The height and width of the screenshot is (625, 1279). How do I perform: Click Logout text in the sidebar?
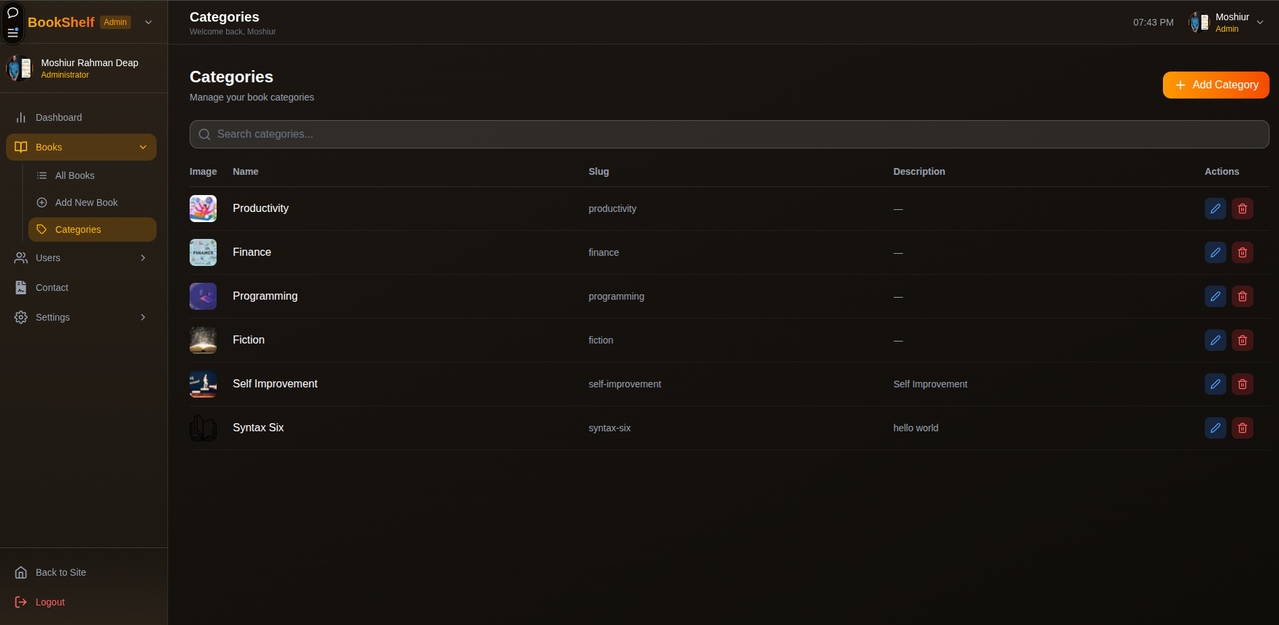[50, 602]
